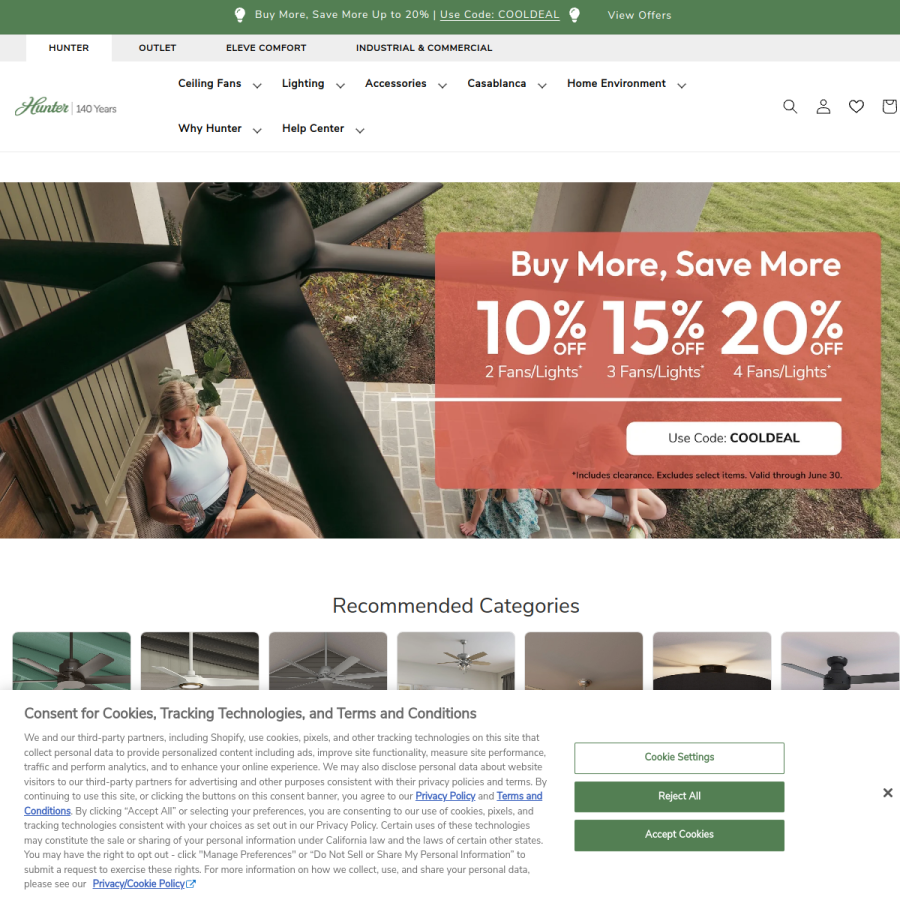This screenshot has height=900, width=900.
Task: Expand the Lighting dropdown
Action: point(313,84)
